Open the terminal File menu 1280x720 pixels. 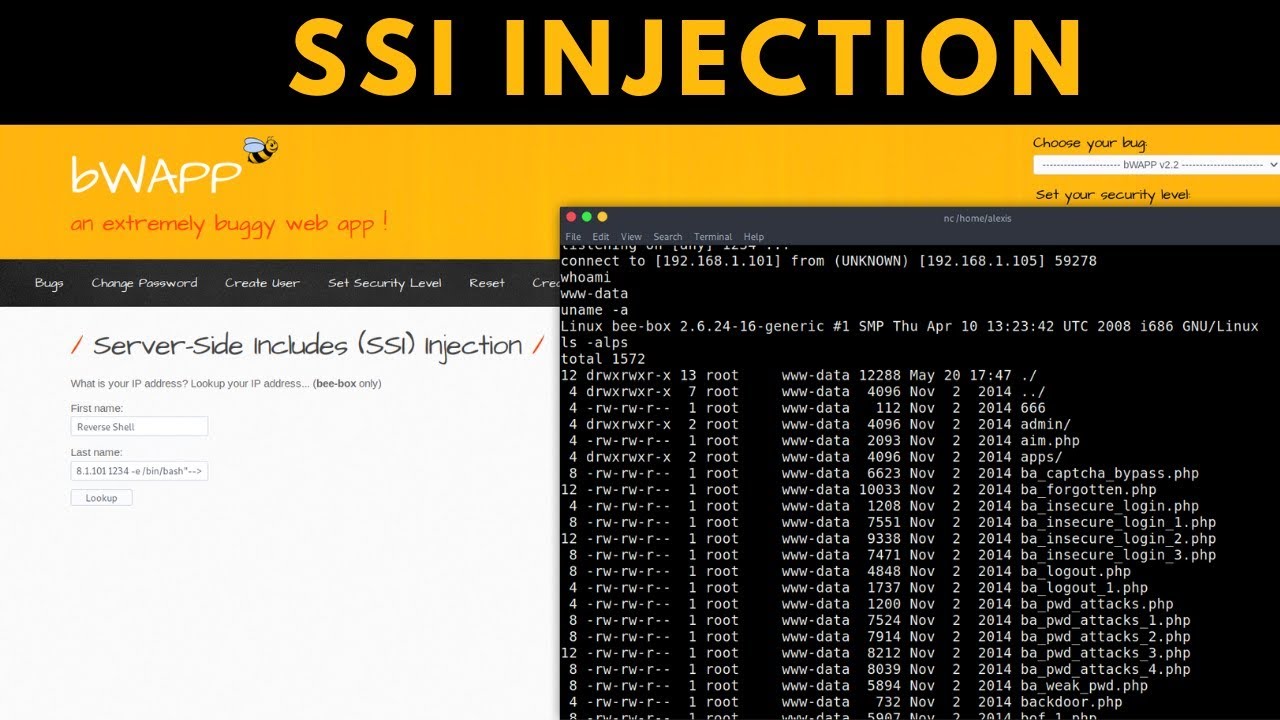point(573,237)
